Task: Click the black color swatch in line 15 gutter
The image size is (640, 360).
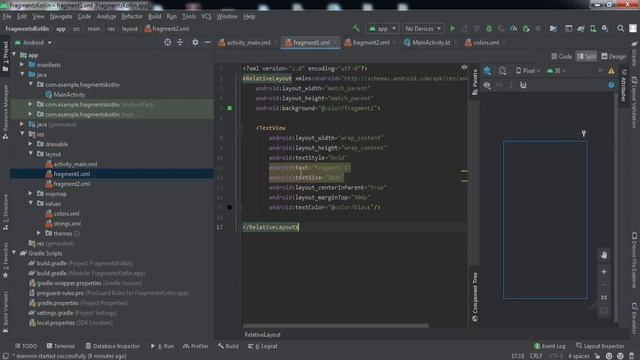Action: pos(230,207)
